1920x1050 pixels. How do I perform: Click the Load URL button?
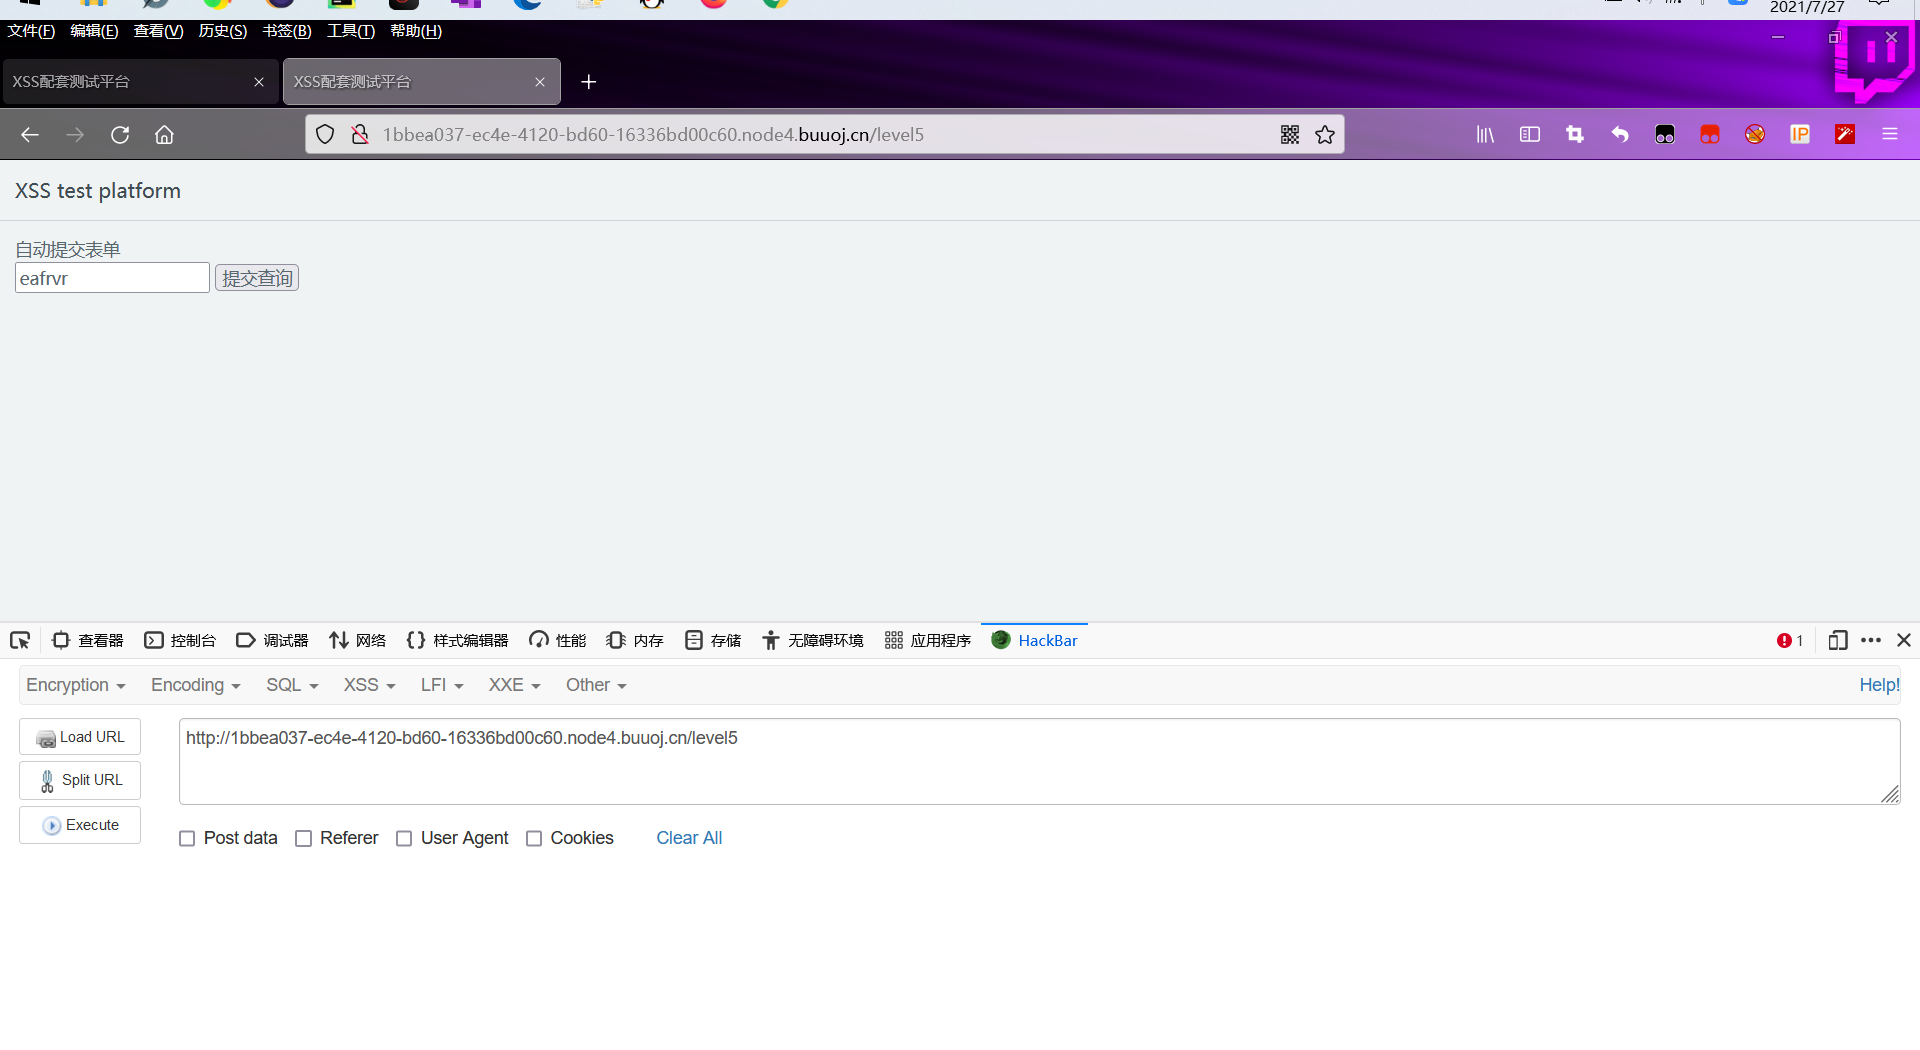(x=80, y=737)
